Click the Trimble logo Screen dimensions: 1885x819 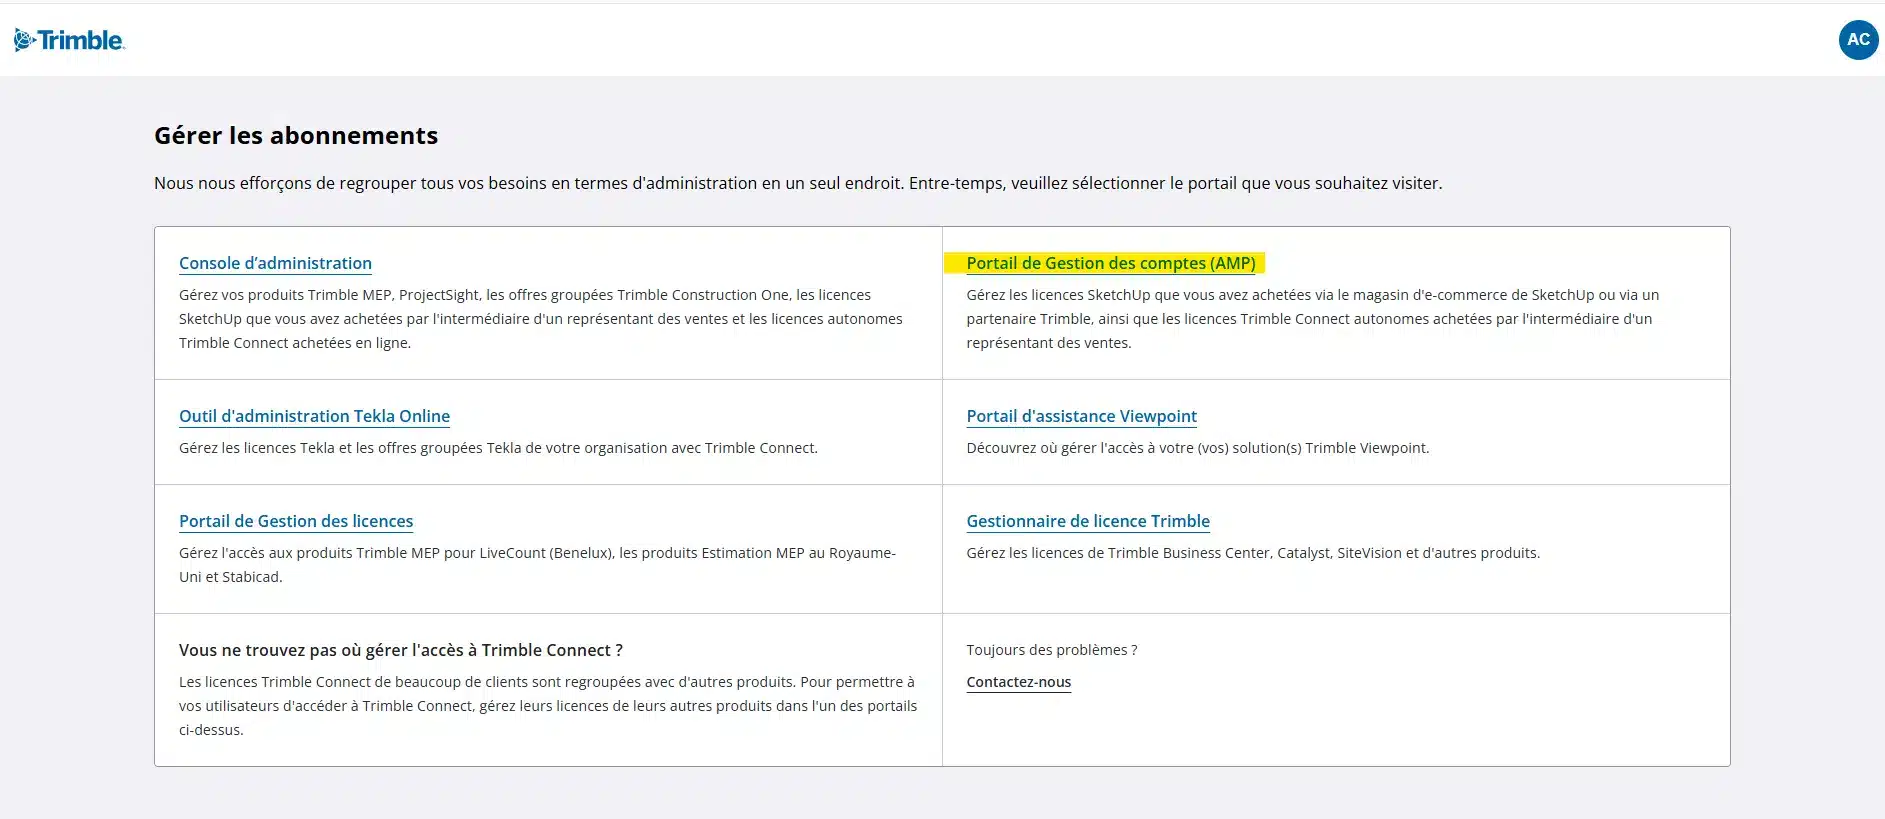tap(69, 40)
